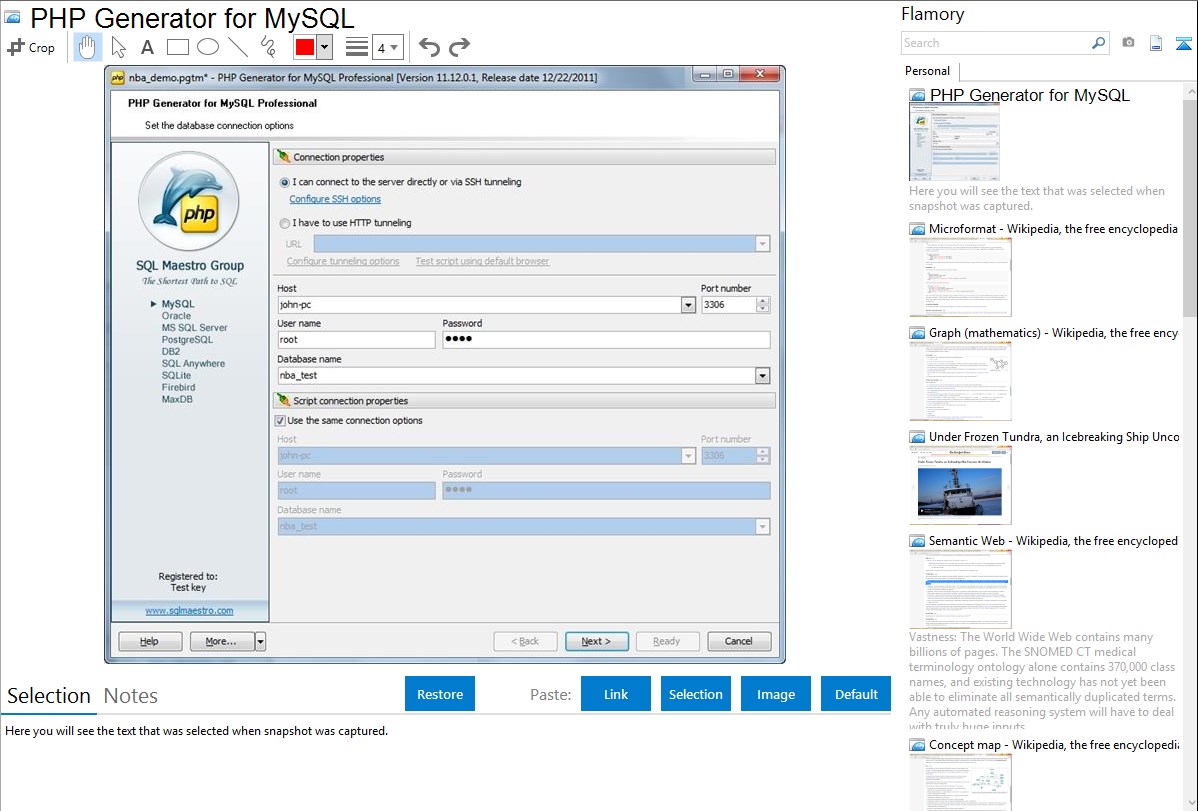1198x811 pixels.
Task: Click the Paste Default button
Action: click(x=856, y=694)
